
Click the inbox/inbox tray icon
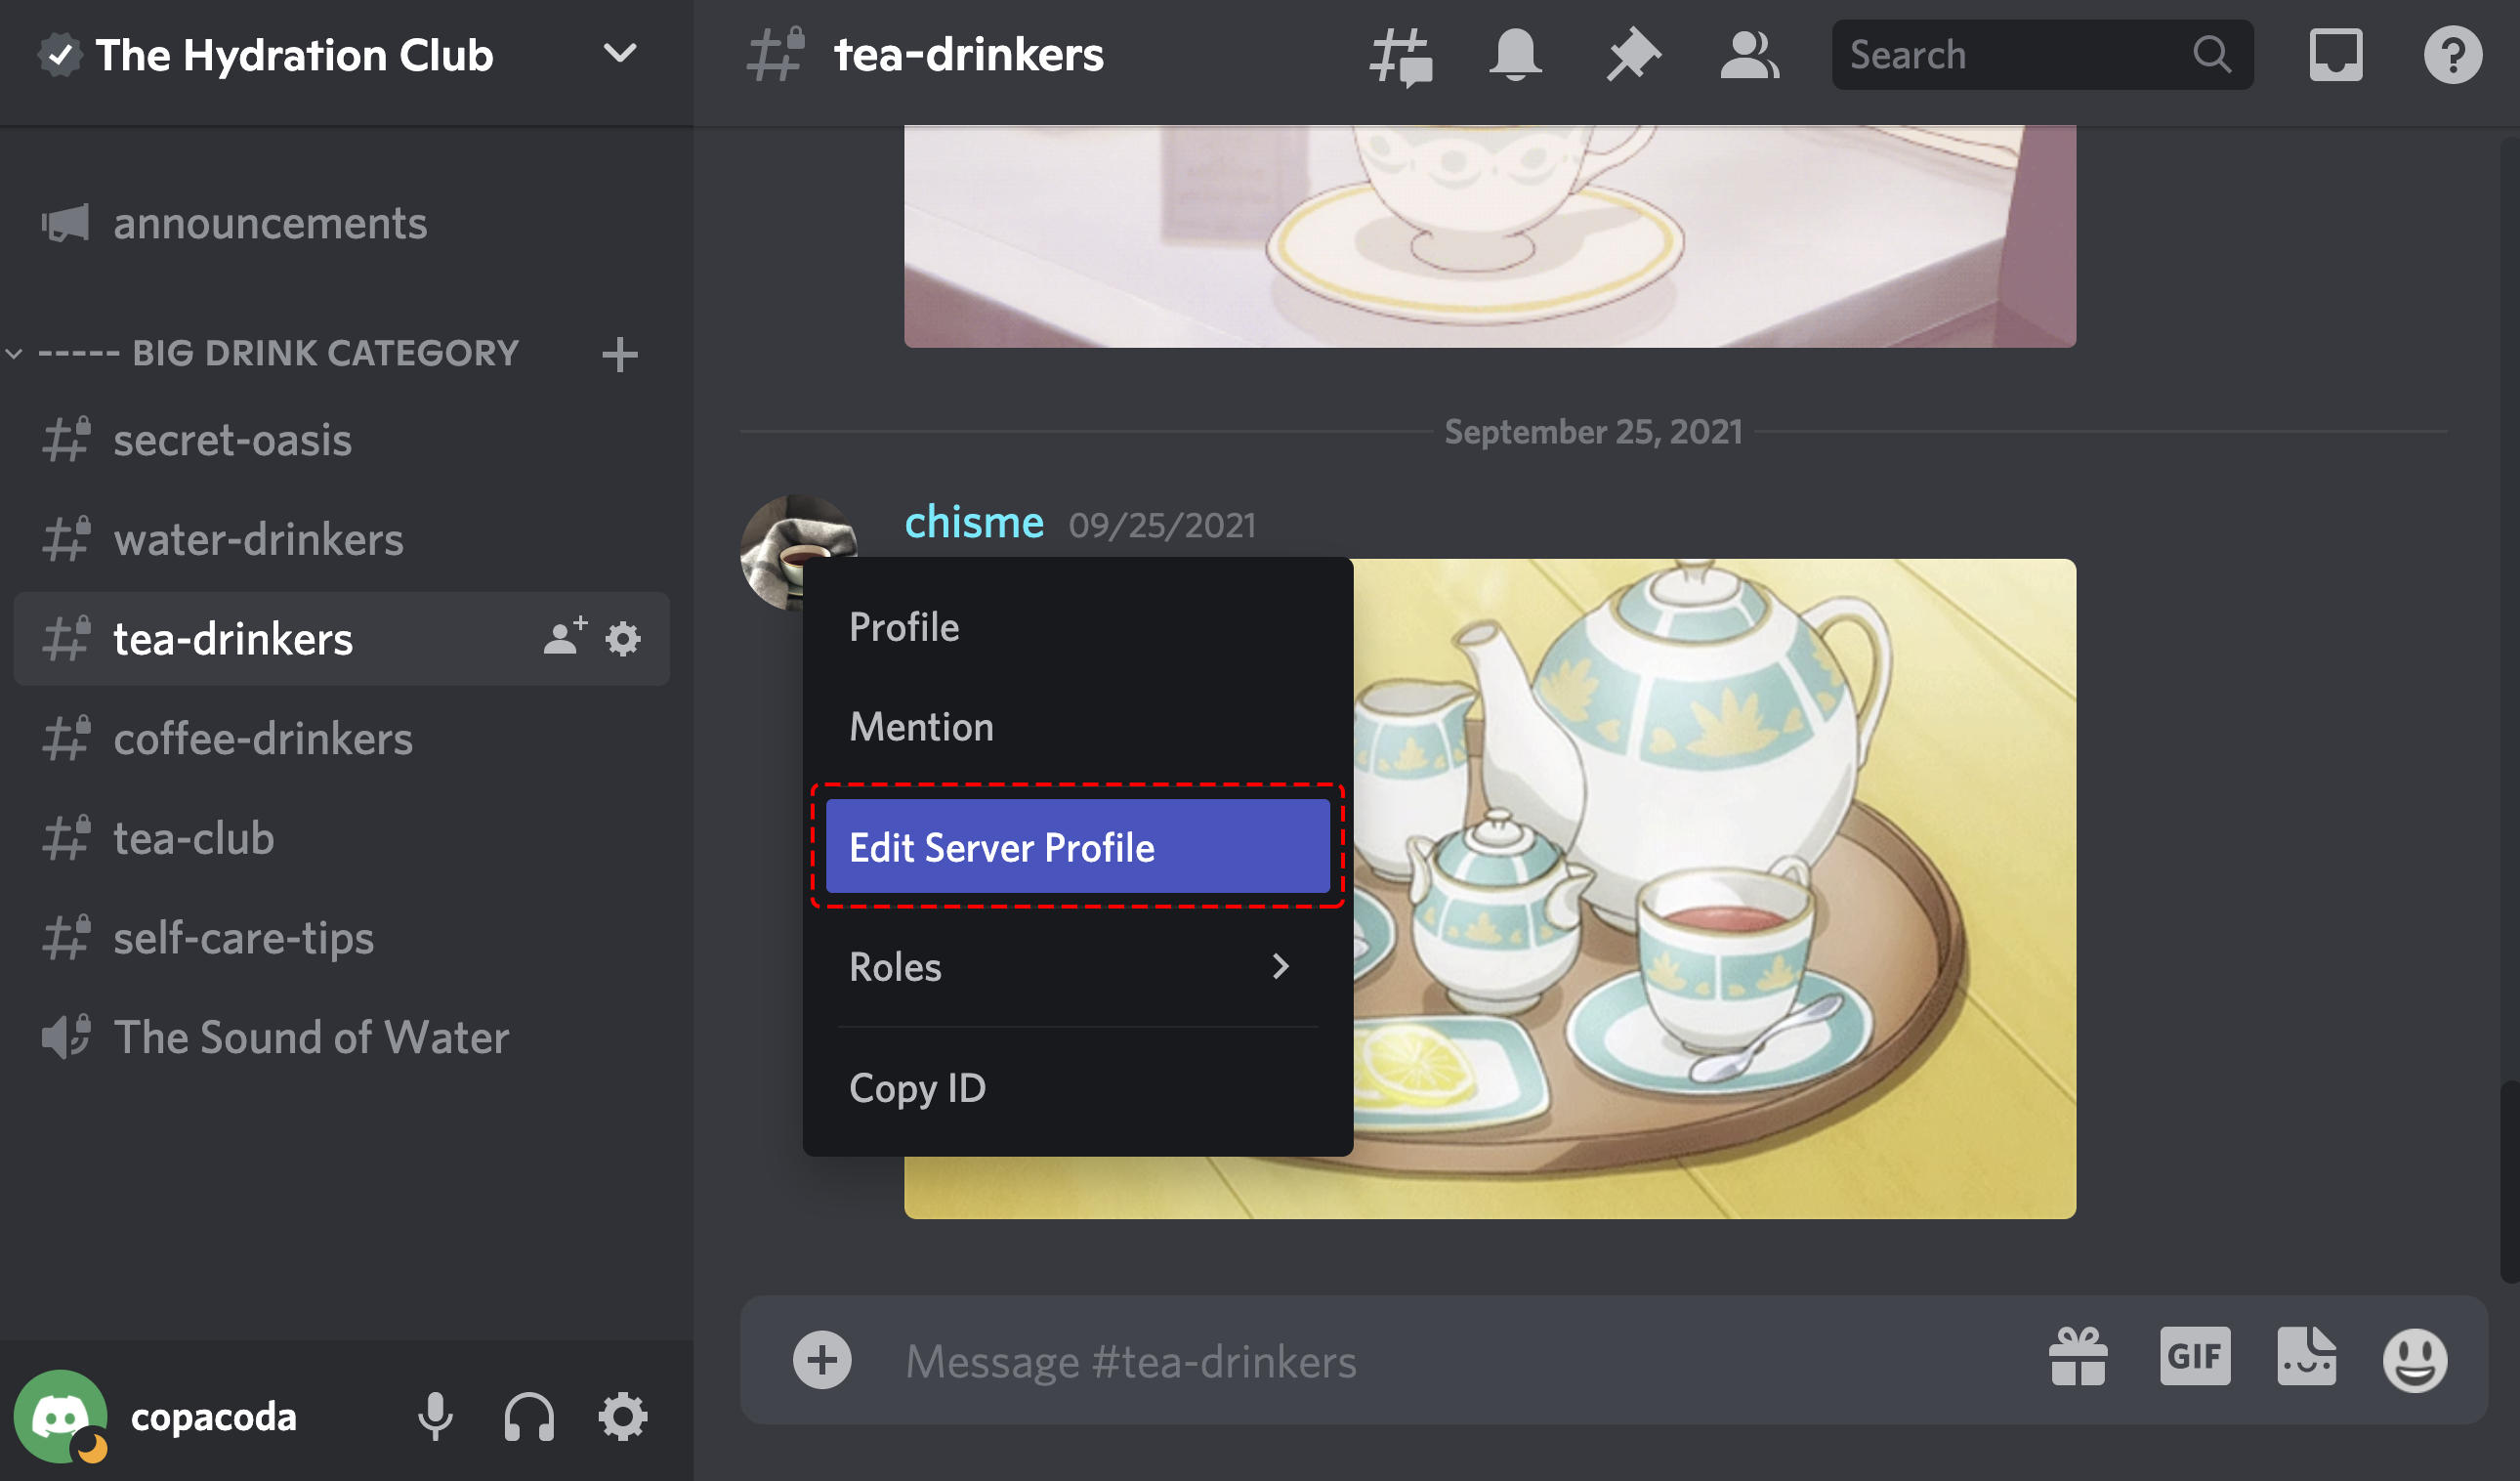click(2336, 53)
